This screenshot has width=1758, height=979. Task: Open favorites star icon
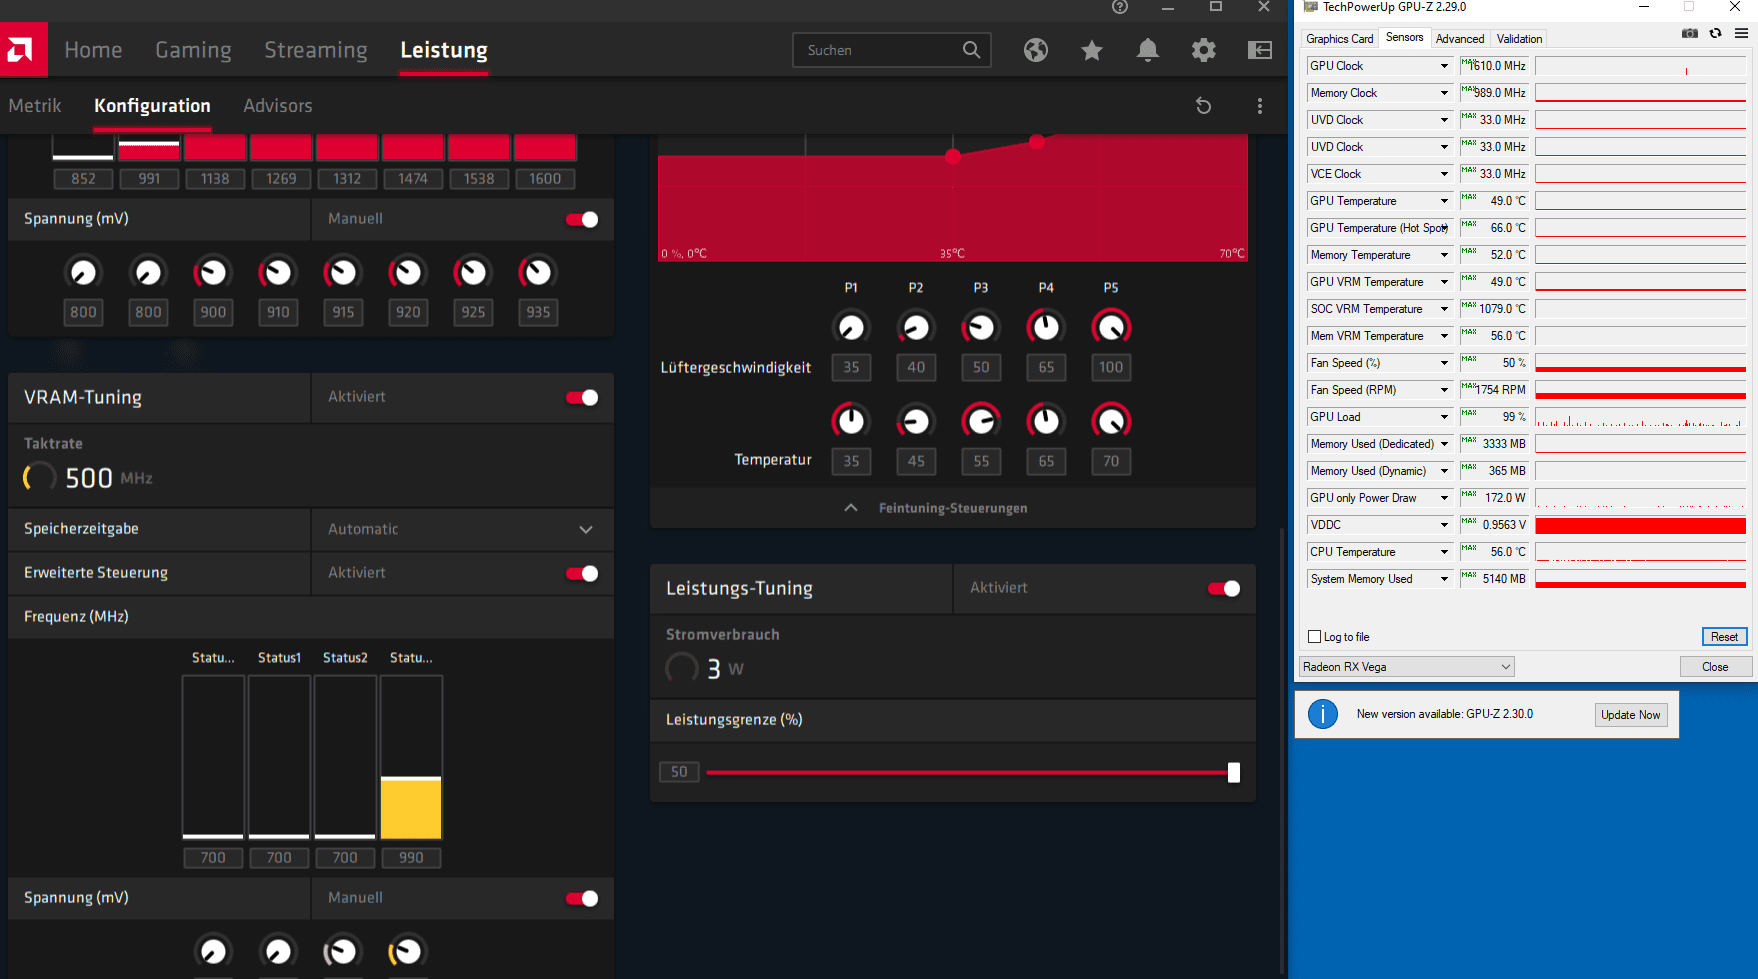click(x=1092, y=50)
